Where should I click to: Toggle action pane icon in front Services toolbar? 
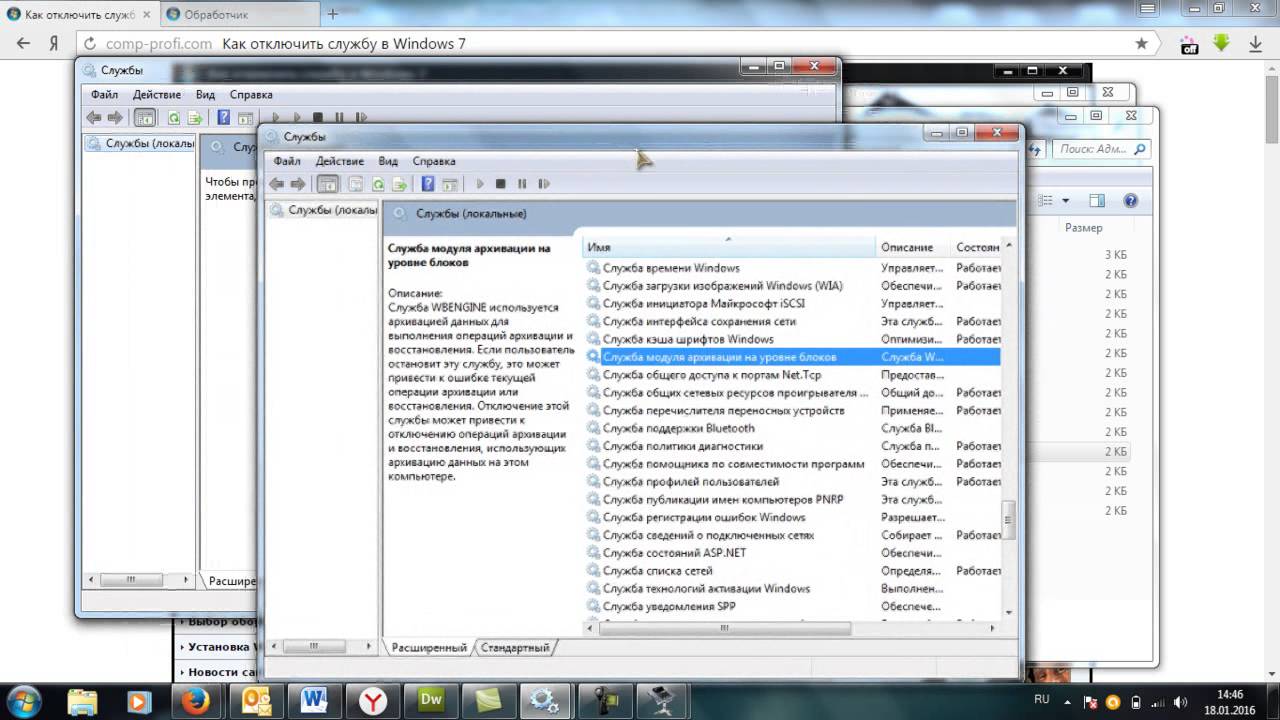pyautogui.click(x=450, y=184)
